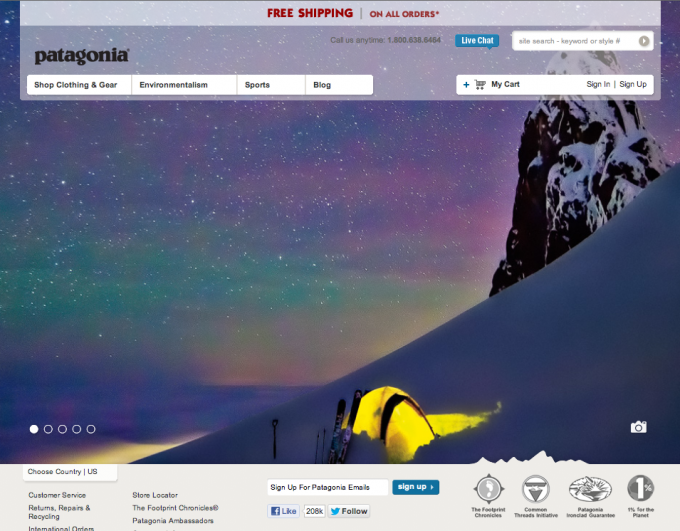Click the camera photo credit icon
This screenshot has width=680, height=531.
[x=638, y=427]
